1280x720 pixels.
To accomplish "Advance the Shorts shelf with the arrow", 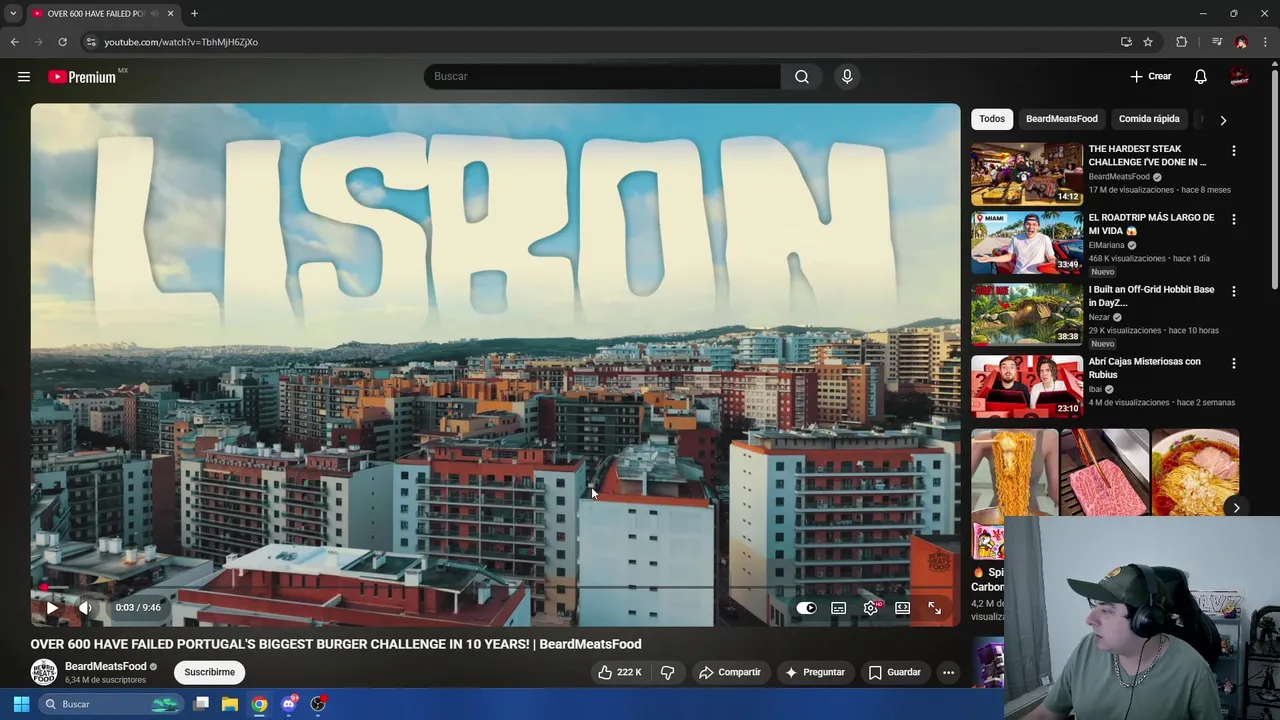I will [1236, 508].
